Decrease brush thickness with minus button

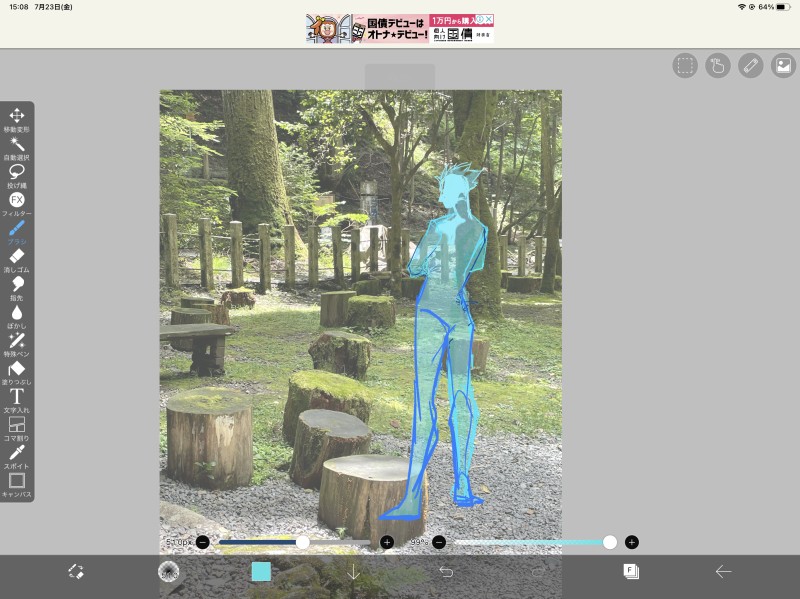pos(203,542)
